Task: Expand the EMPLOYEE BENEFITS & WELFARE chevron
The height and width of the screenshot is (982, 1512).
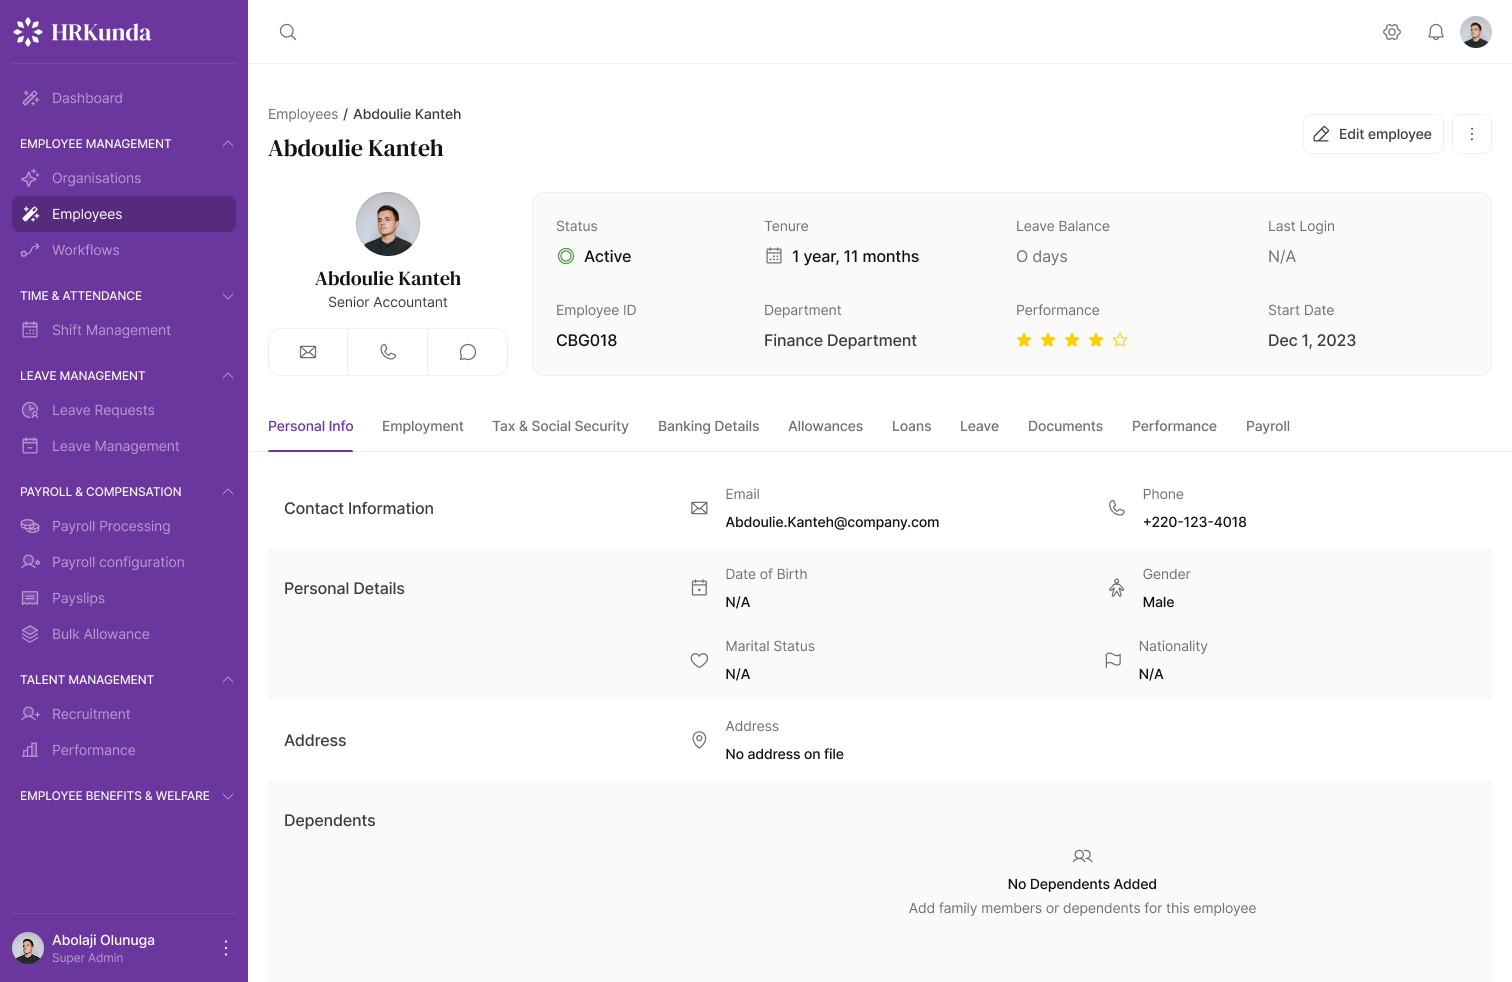Action: click(x=227, y=795)
